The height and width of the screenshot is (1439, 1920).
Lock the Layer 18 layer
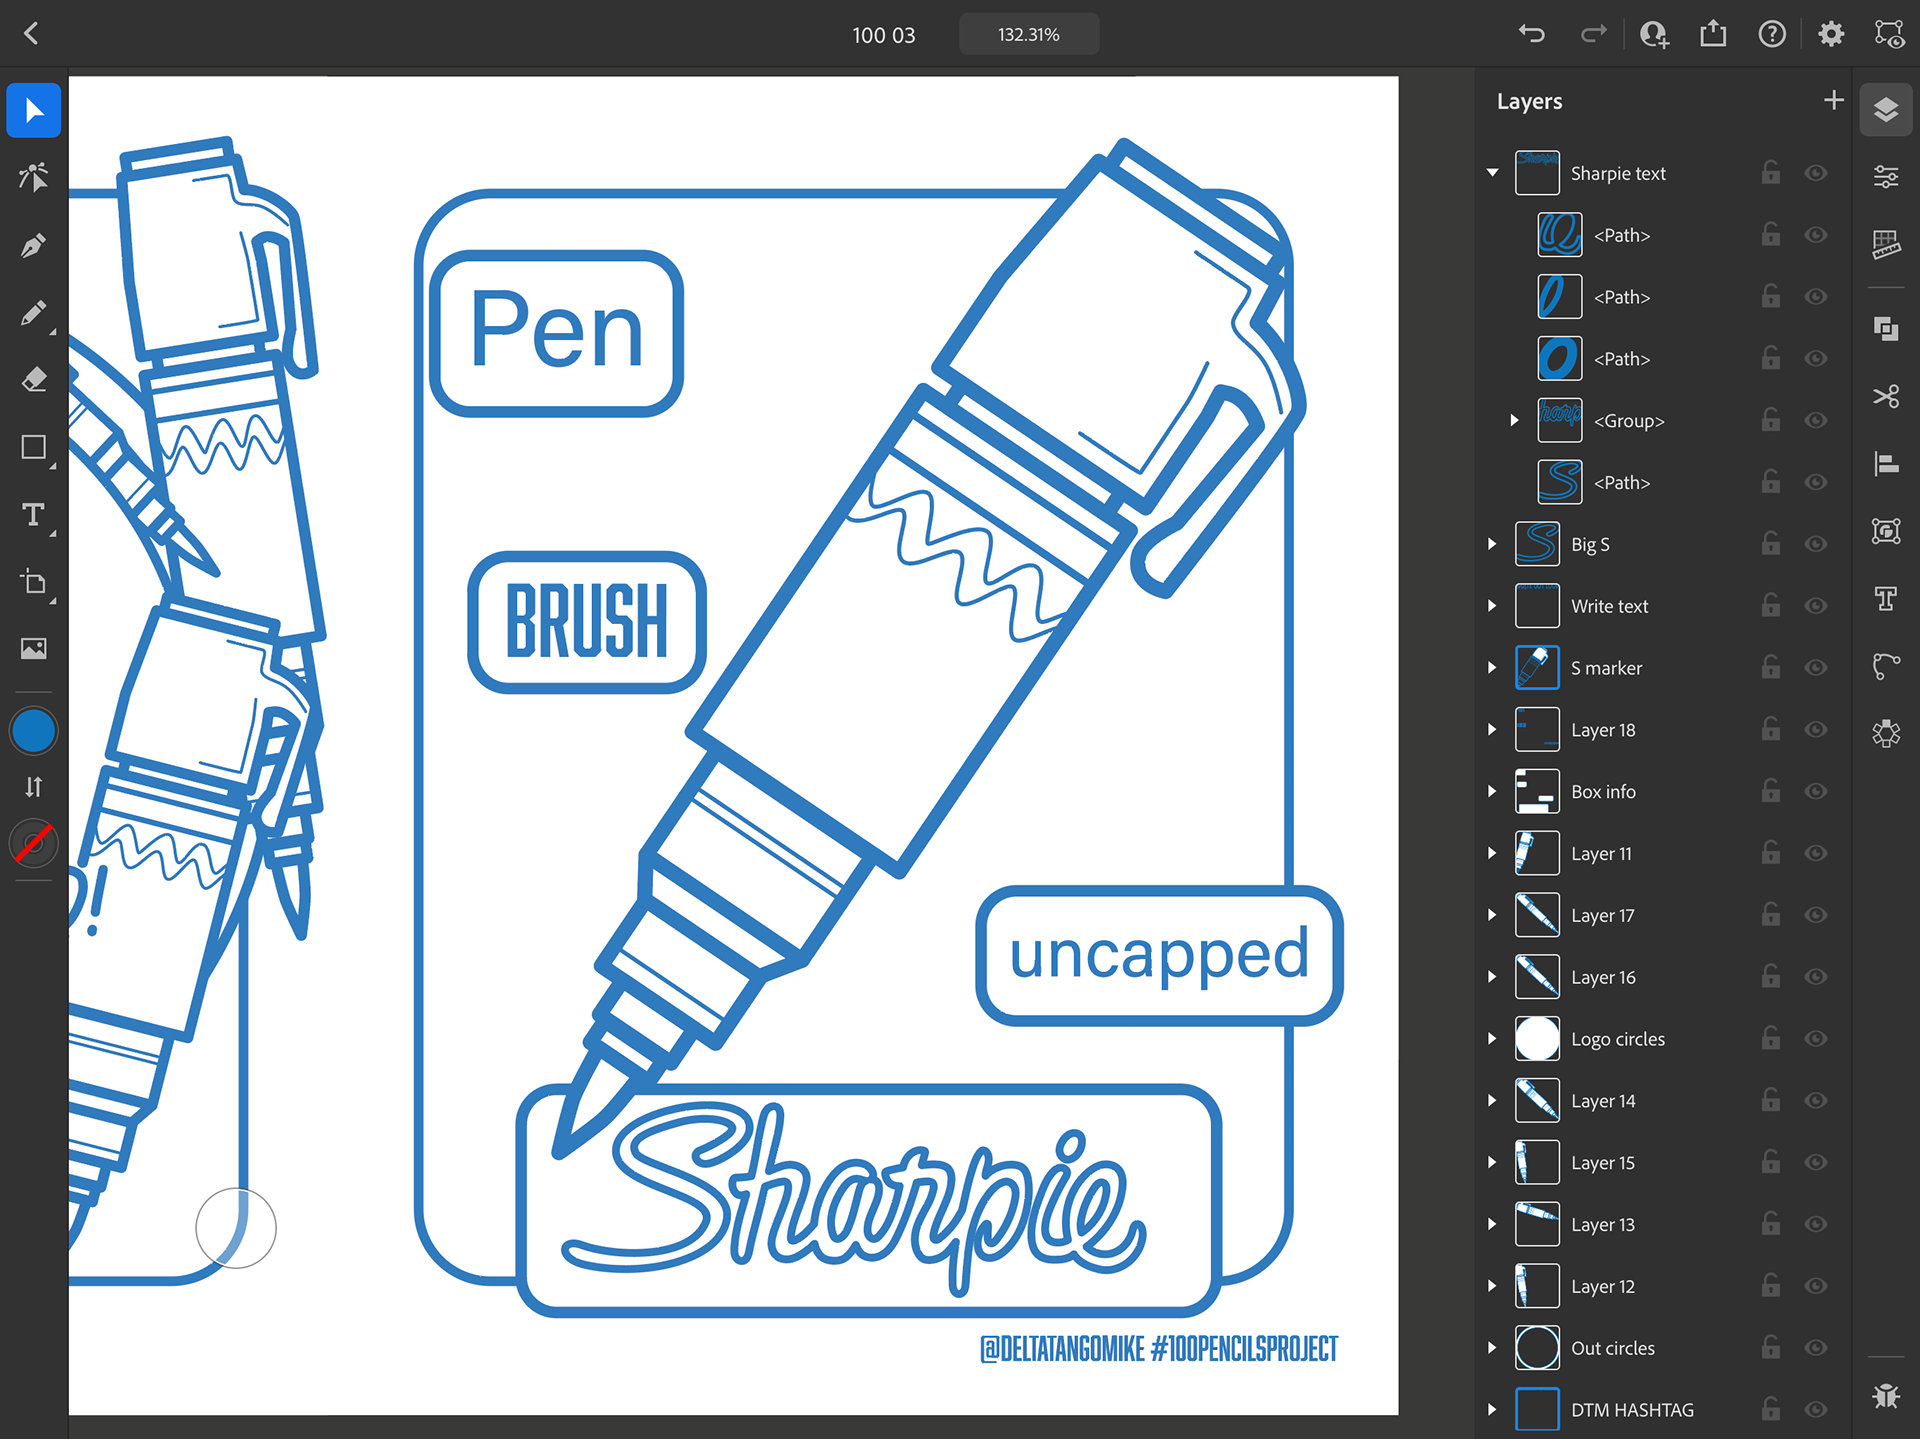1770,729
